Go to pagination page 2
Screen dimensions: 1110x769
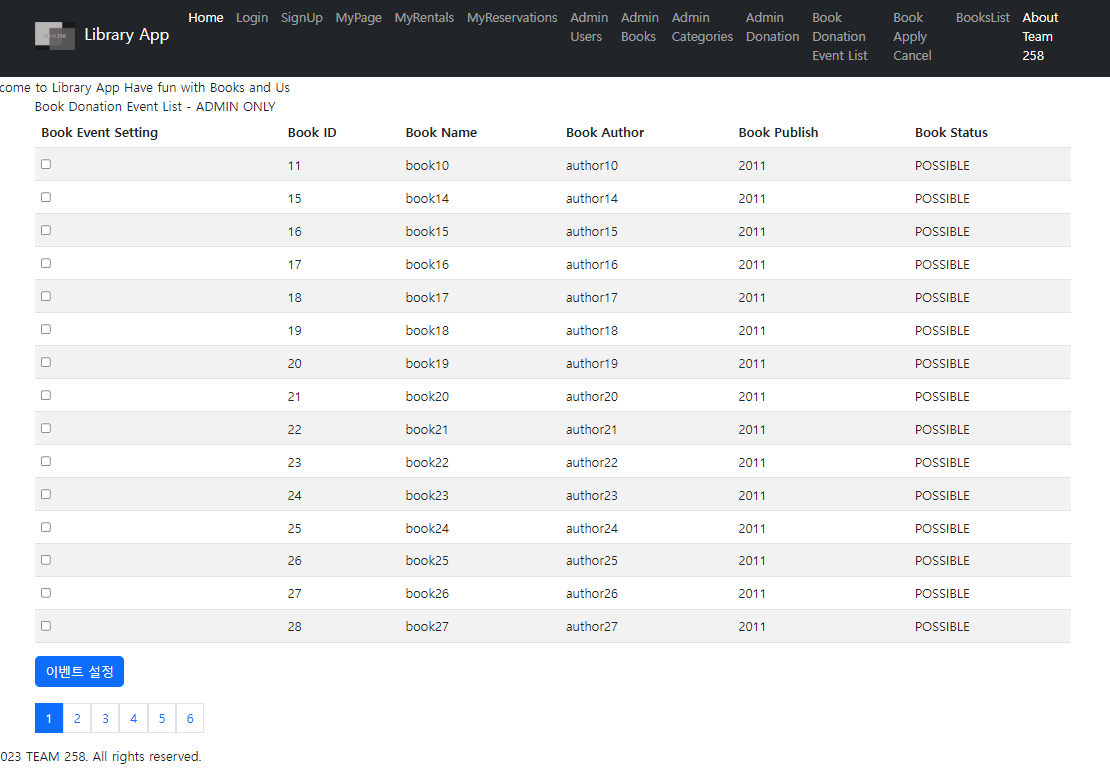(x=77, y=718)
